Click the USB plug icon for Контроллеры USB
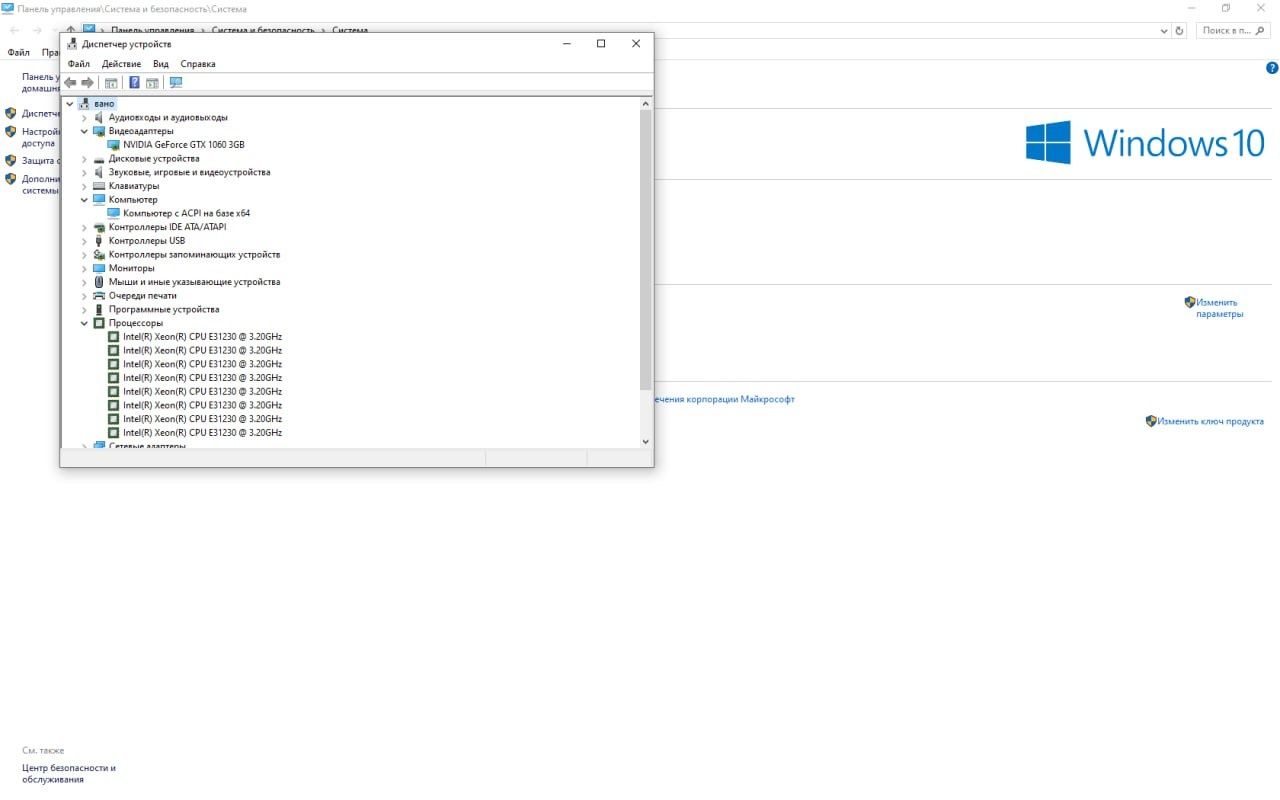 (99, 241)
